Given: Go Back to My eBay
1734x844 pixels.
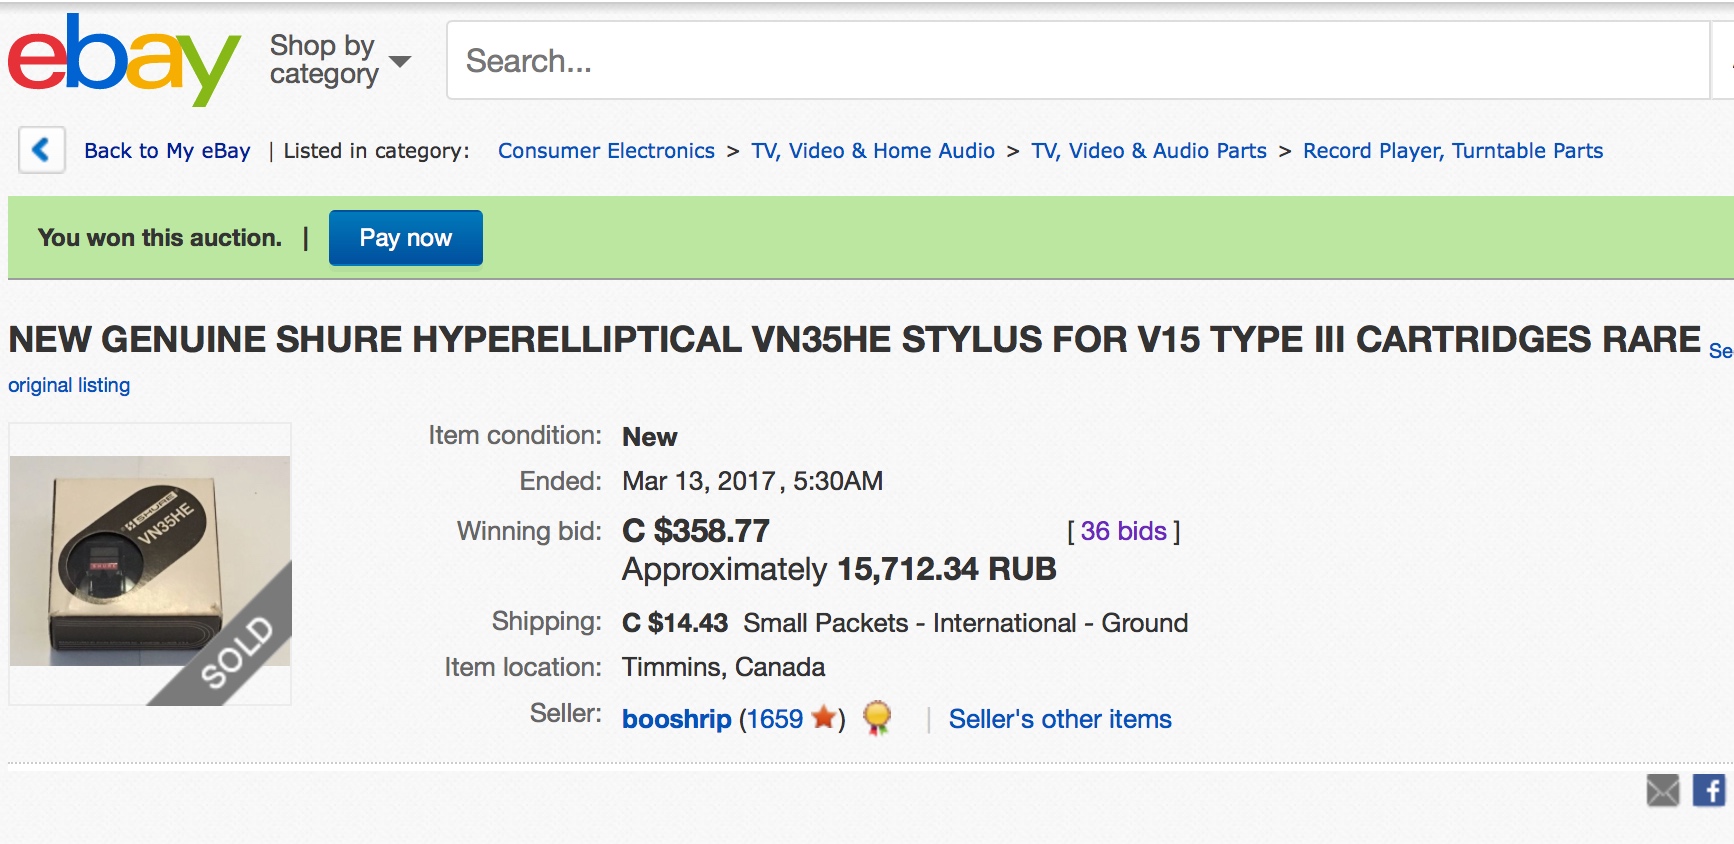Looking at the screenshot, I should coord(167,151).
